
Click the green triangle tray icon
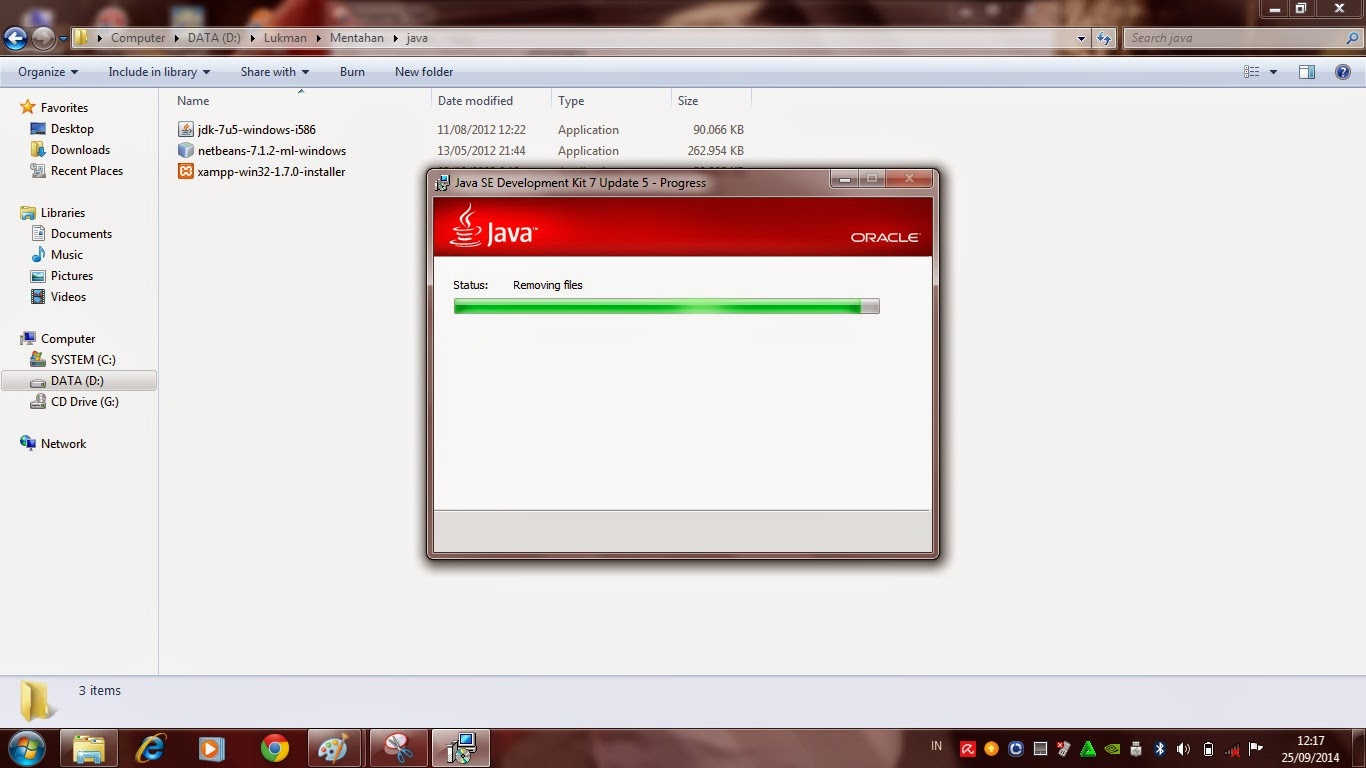[1088, 749]
